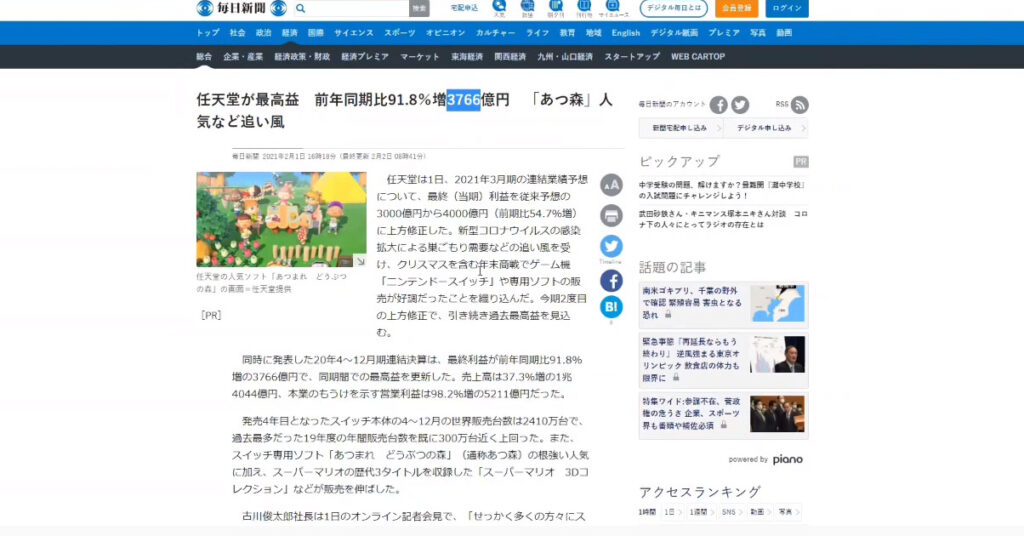Click the article text-size (A) icon
1024x536 pixels.
click(611, 185)
